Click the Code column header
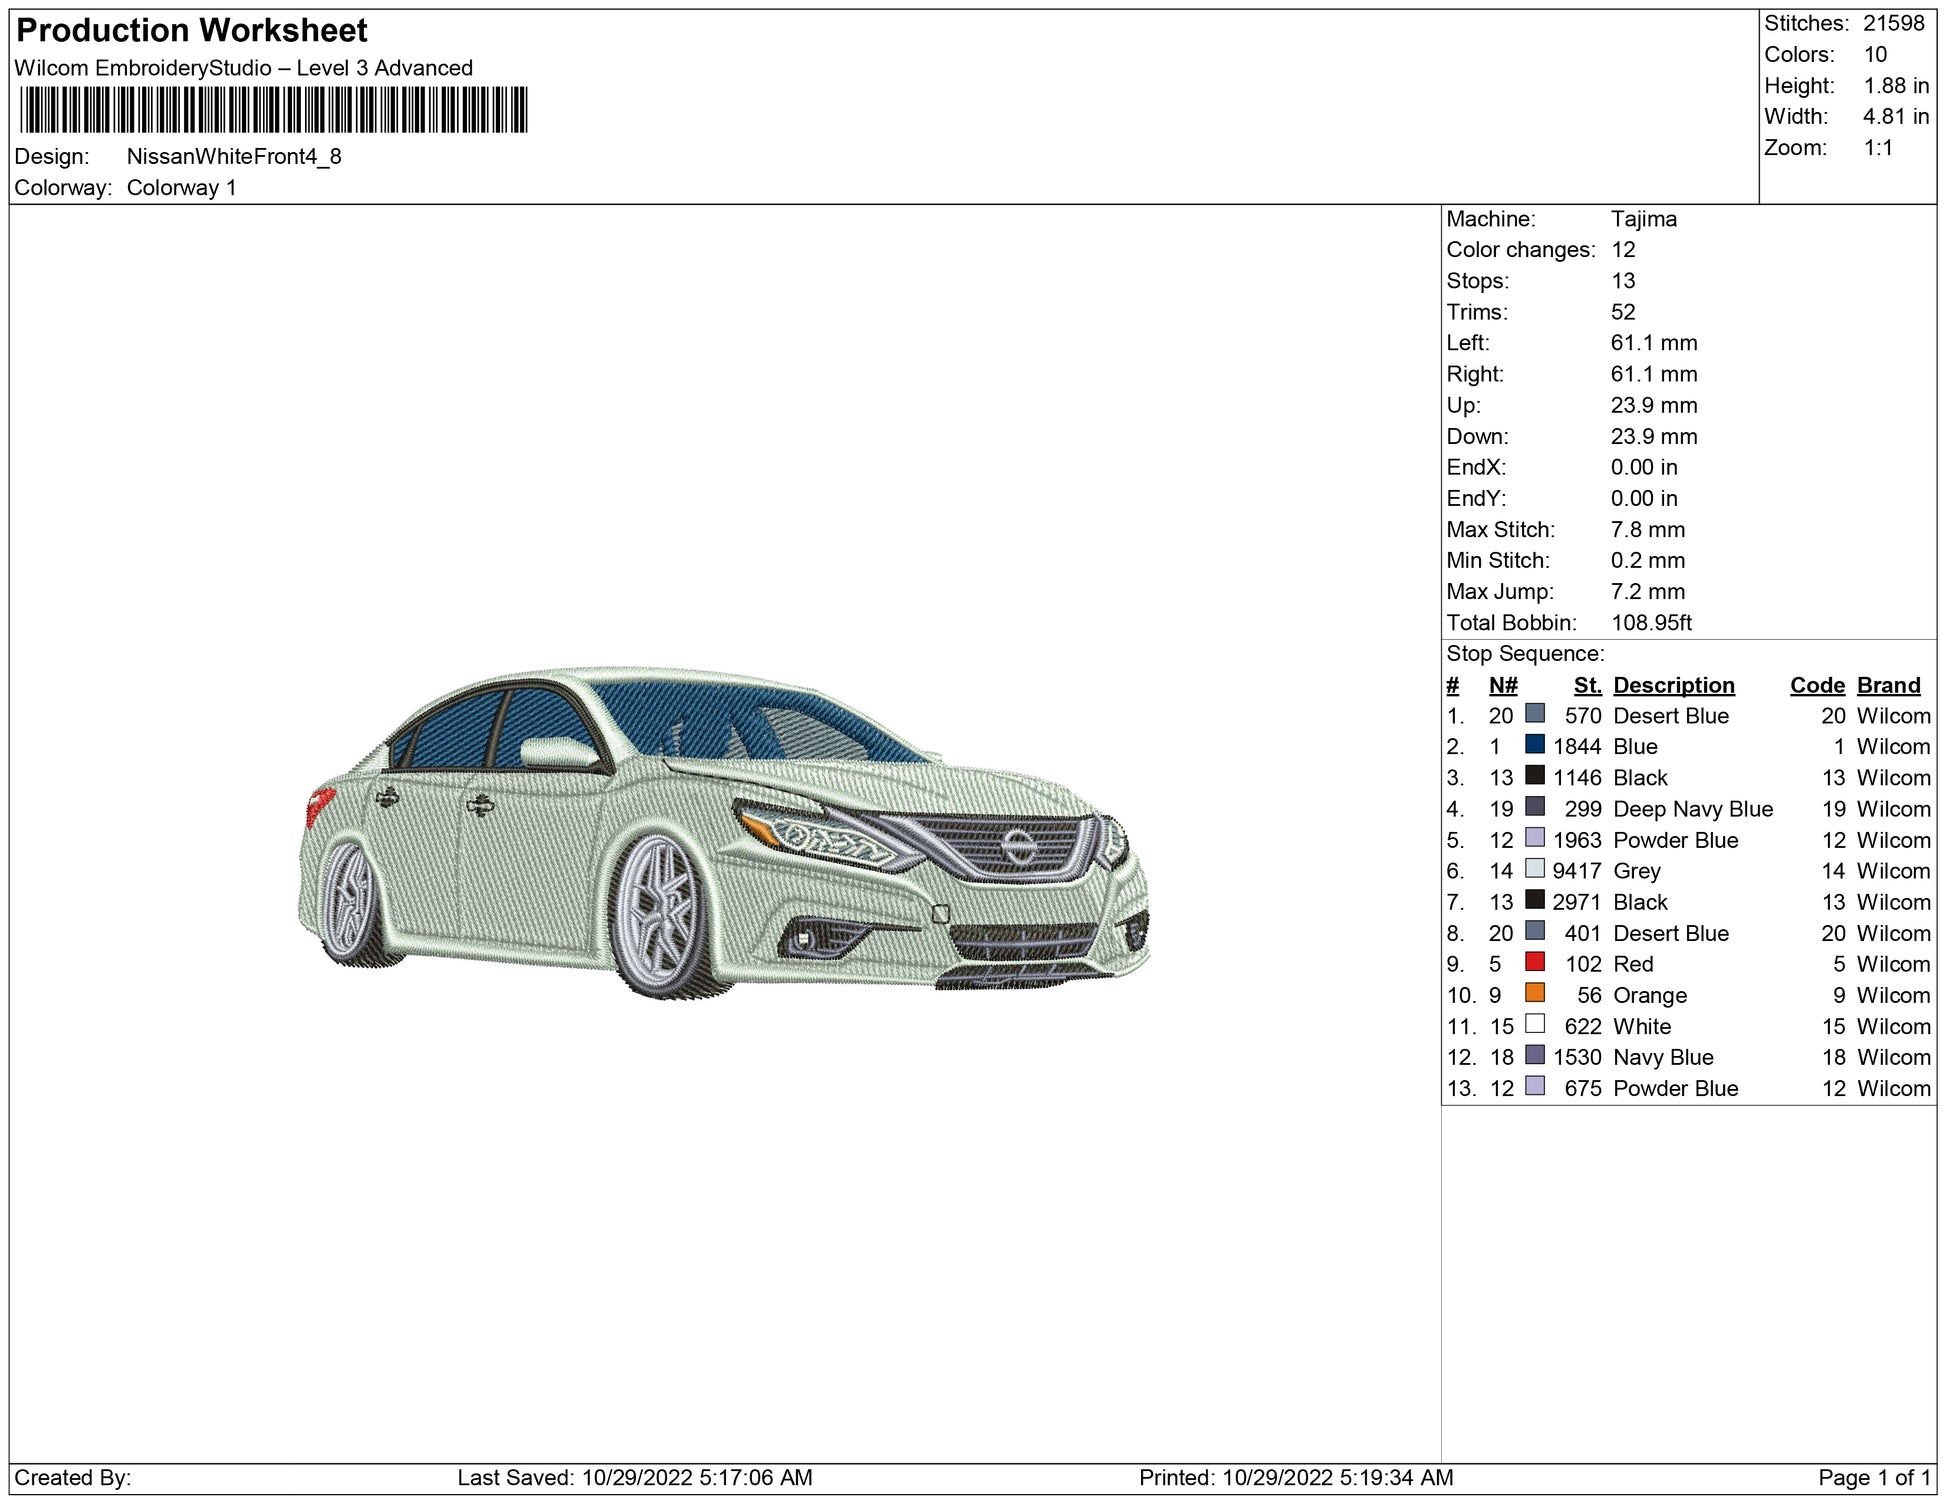The width and height of the screenshot is (1946, 1497). (x=1816, y=685)
